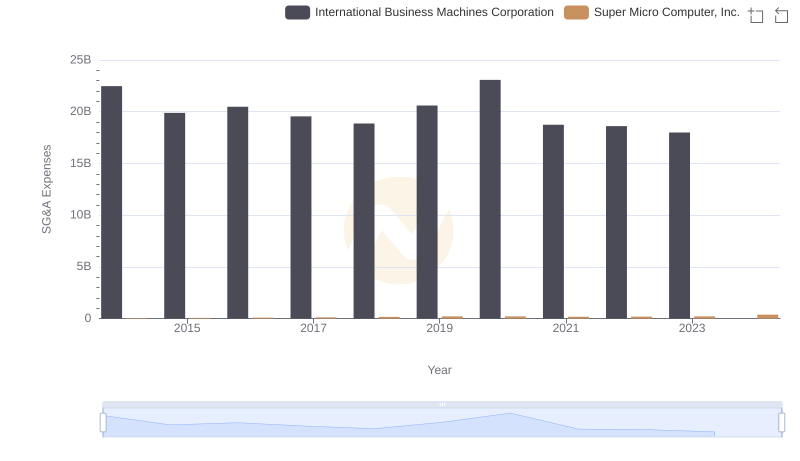The image size is (800, 461).
Task: Click the top grip of the zoom slider
Action: pos(442,404)
